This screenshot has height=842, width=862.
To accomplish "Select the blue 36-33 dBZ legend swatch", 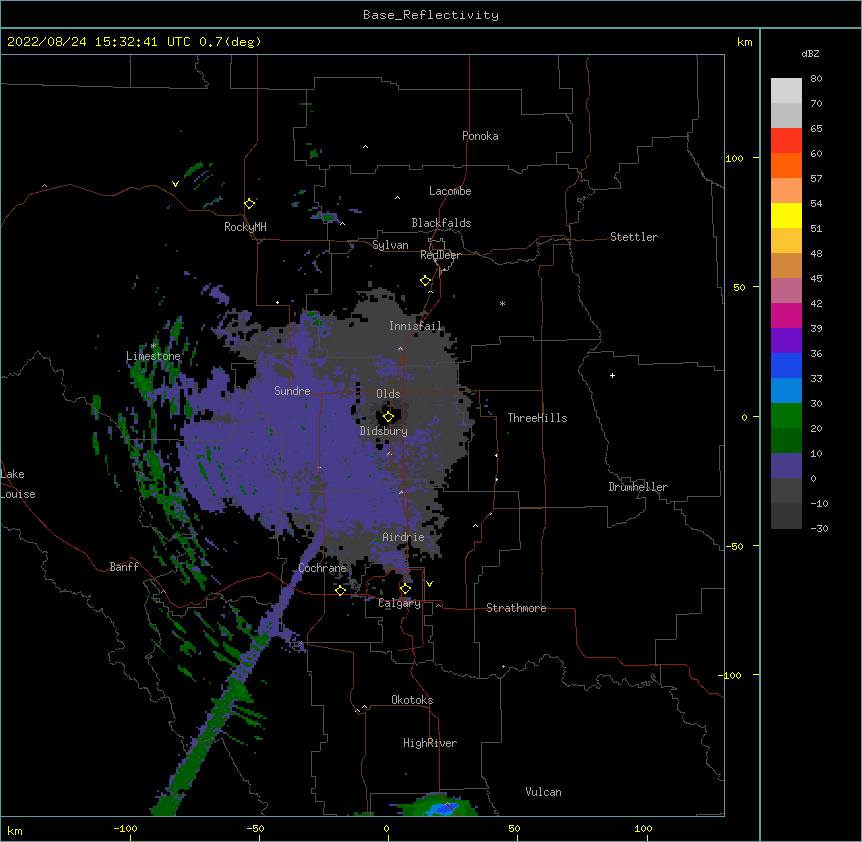I will (x=786, y=365).
